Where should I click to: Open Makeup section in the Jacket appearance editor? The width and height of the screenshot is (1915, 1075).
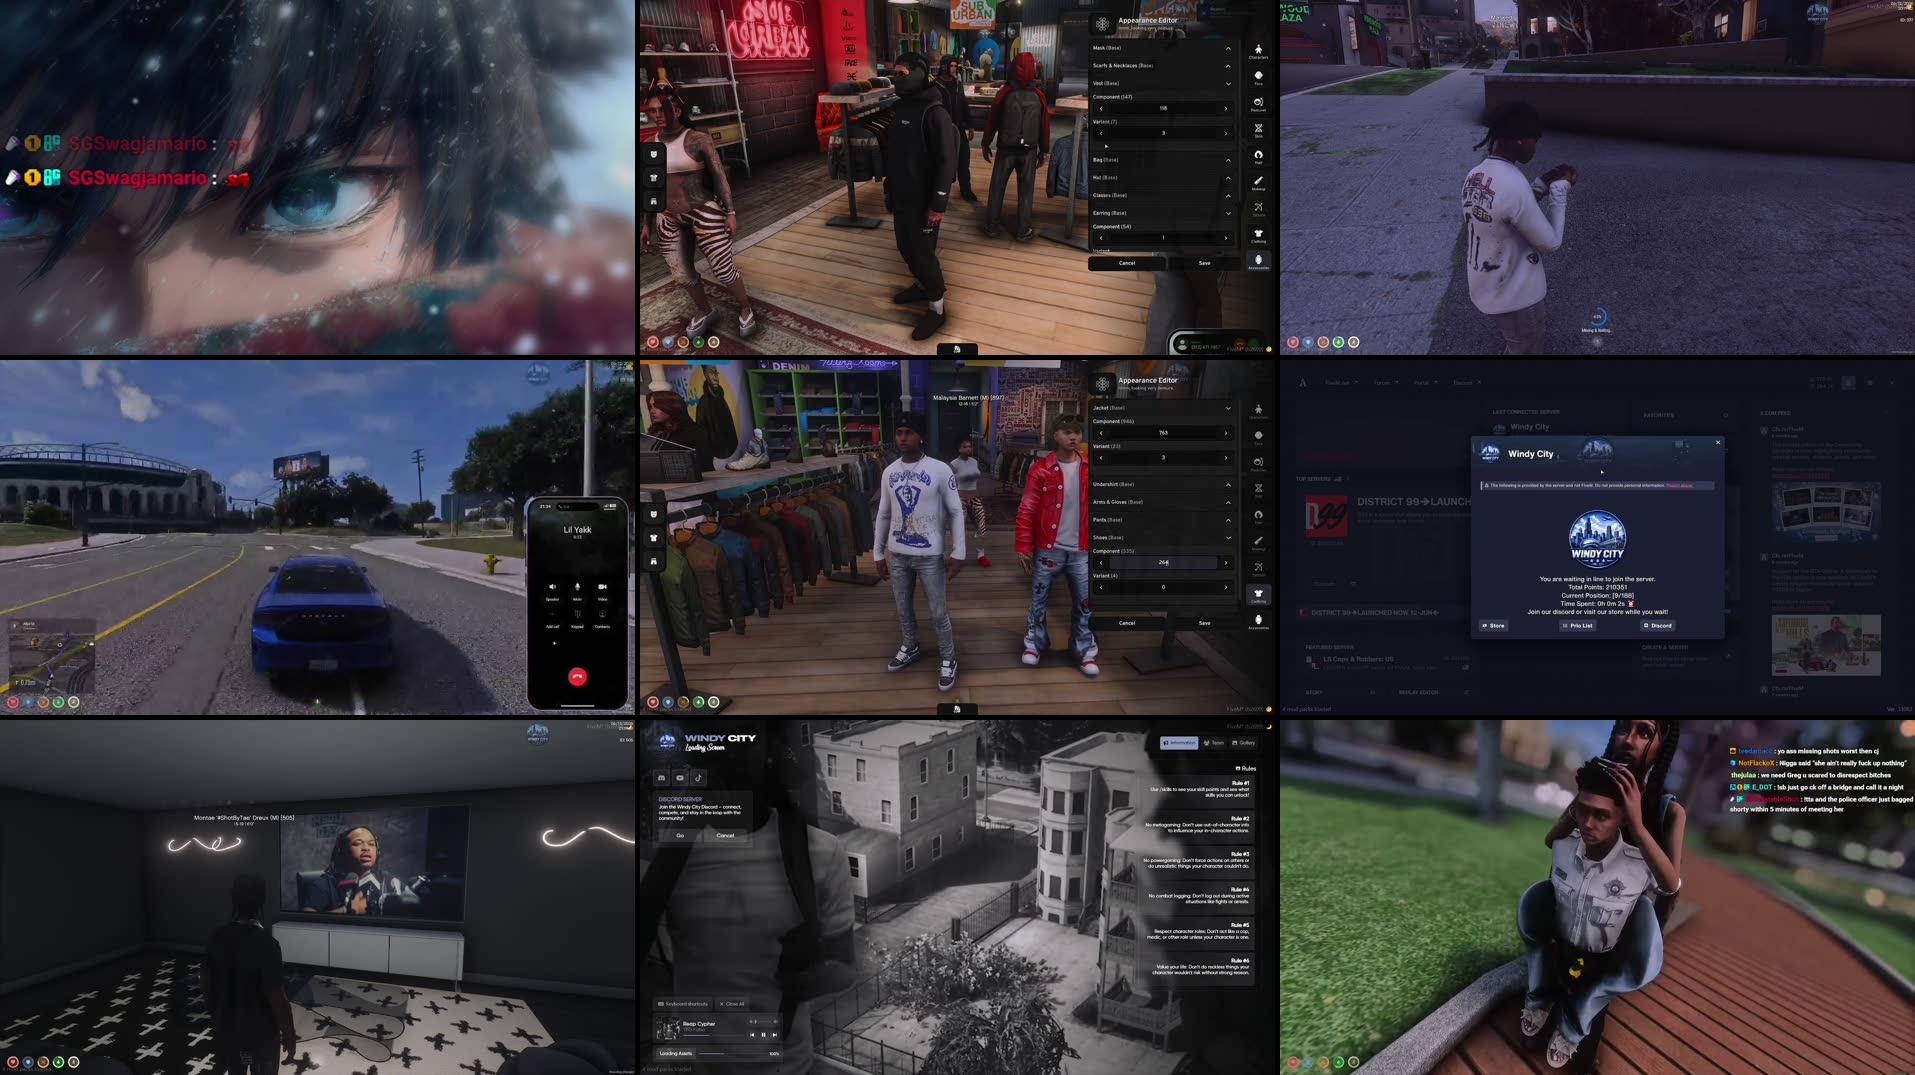[x=1258, y=542]
